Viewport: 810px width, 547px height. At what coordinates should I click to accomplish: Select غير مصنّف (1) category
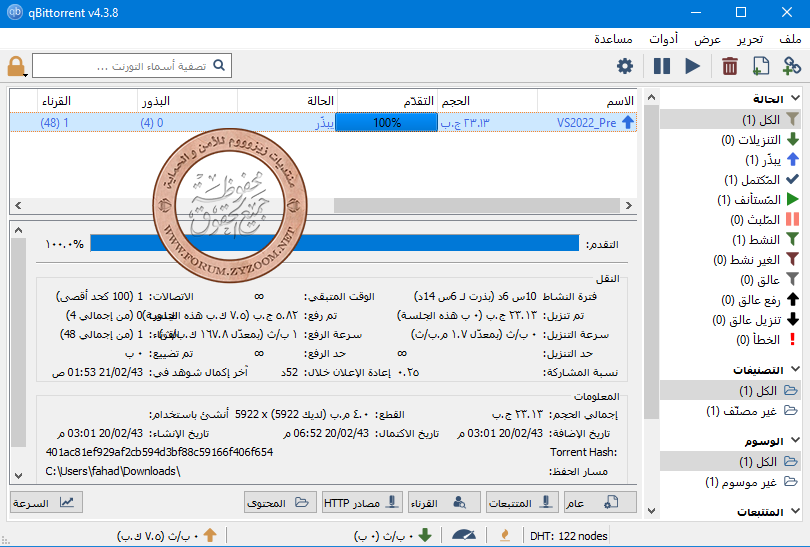730,411
